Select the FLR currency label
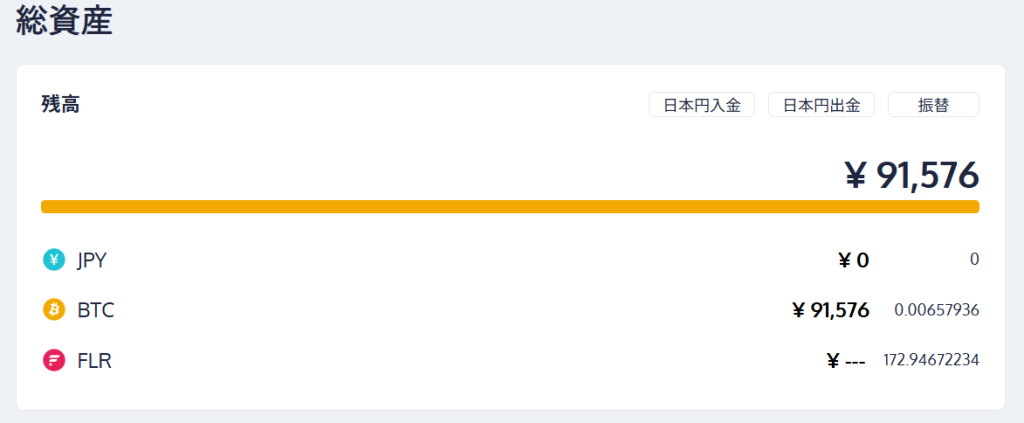The height and width of the screenshot is (423, 1024). 94,360
